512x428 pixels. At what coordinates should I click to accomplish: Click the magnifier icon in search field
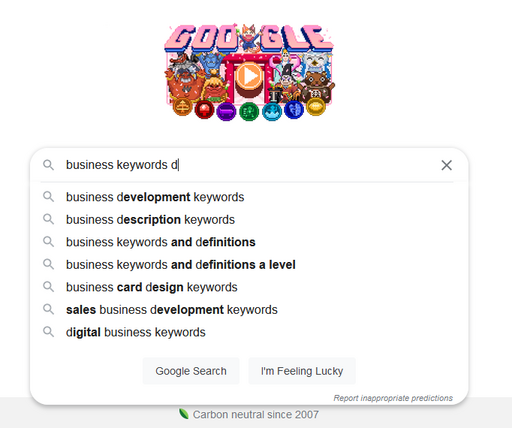(x=49, y=165)
